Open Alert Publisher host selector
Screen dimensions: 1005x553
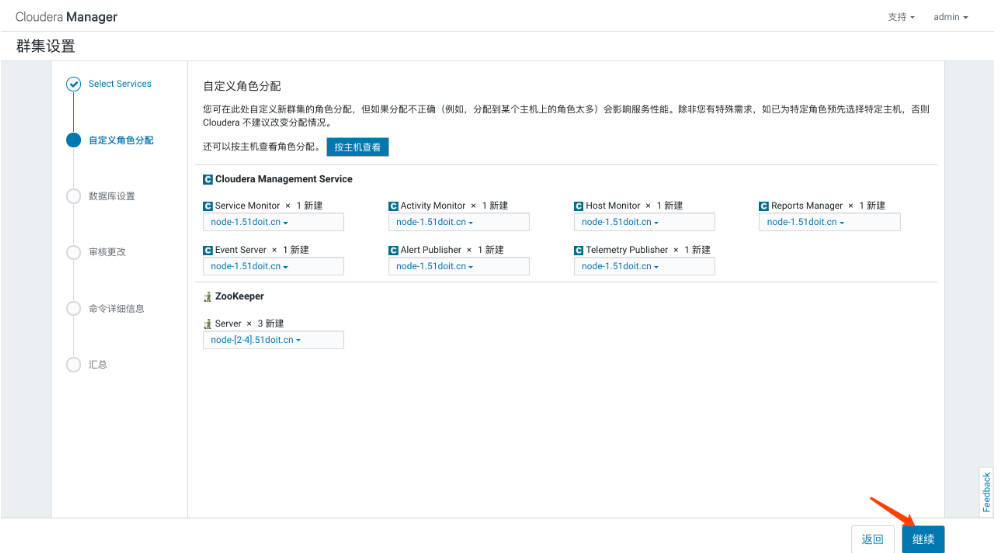(459, 266)
